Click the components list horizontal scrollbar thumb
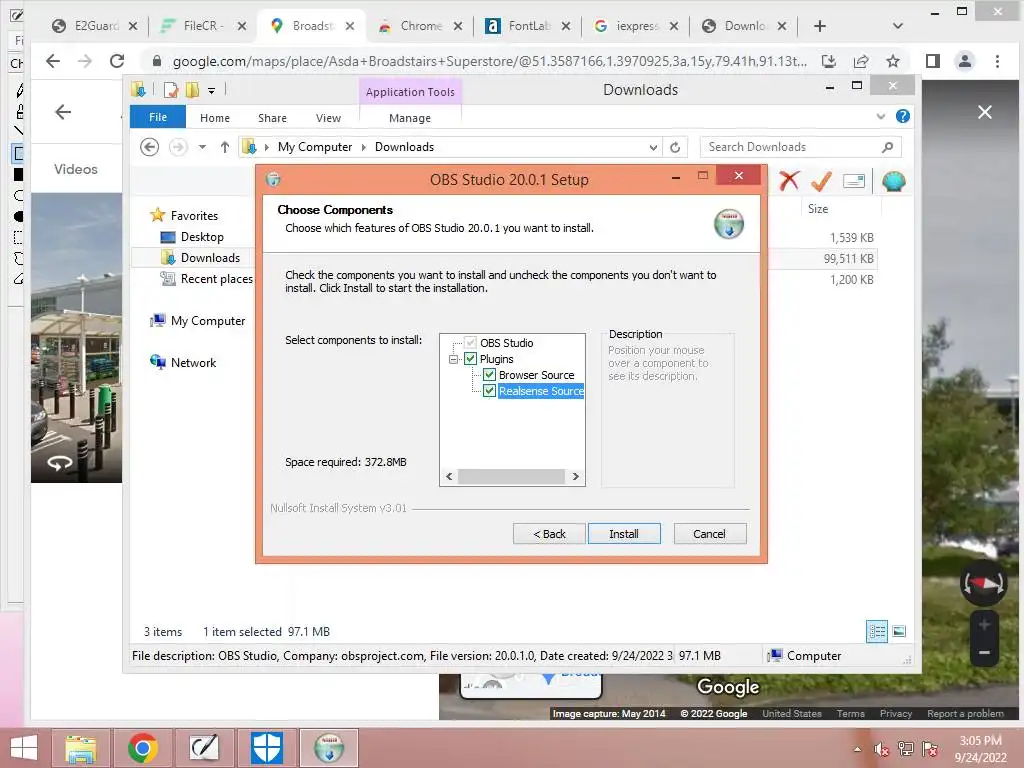The image size is (1024, 768). click(511, 477)
